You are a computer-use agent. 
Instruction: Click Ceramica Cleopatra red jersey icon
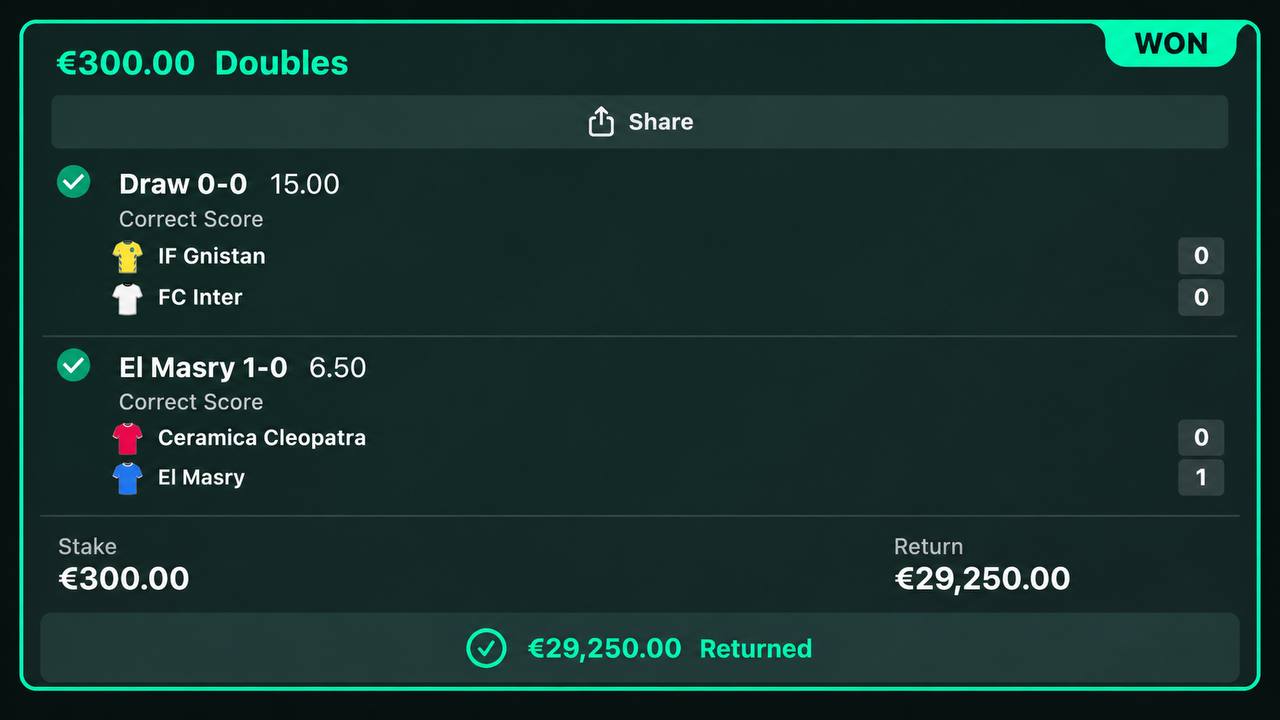coord(128,438)
